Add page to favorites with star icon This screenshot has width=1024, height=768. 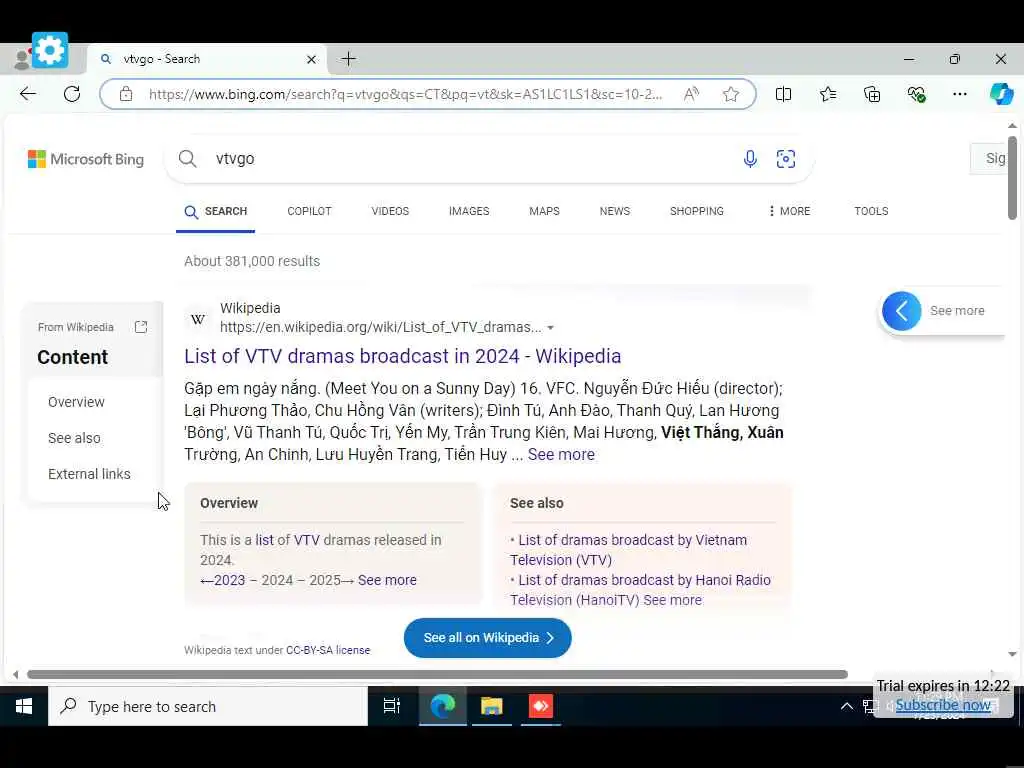(731, 94)
